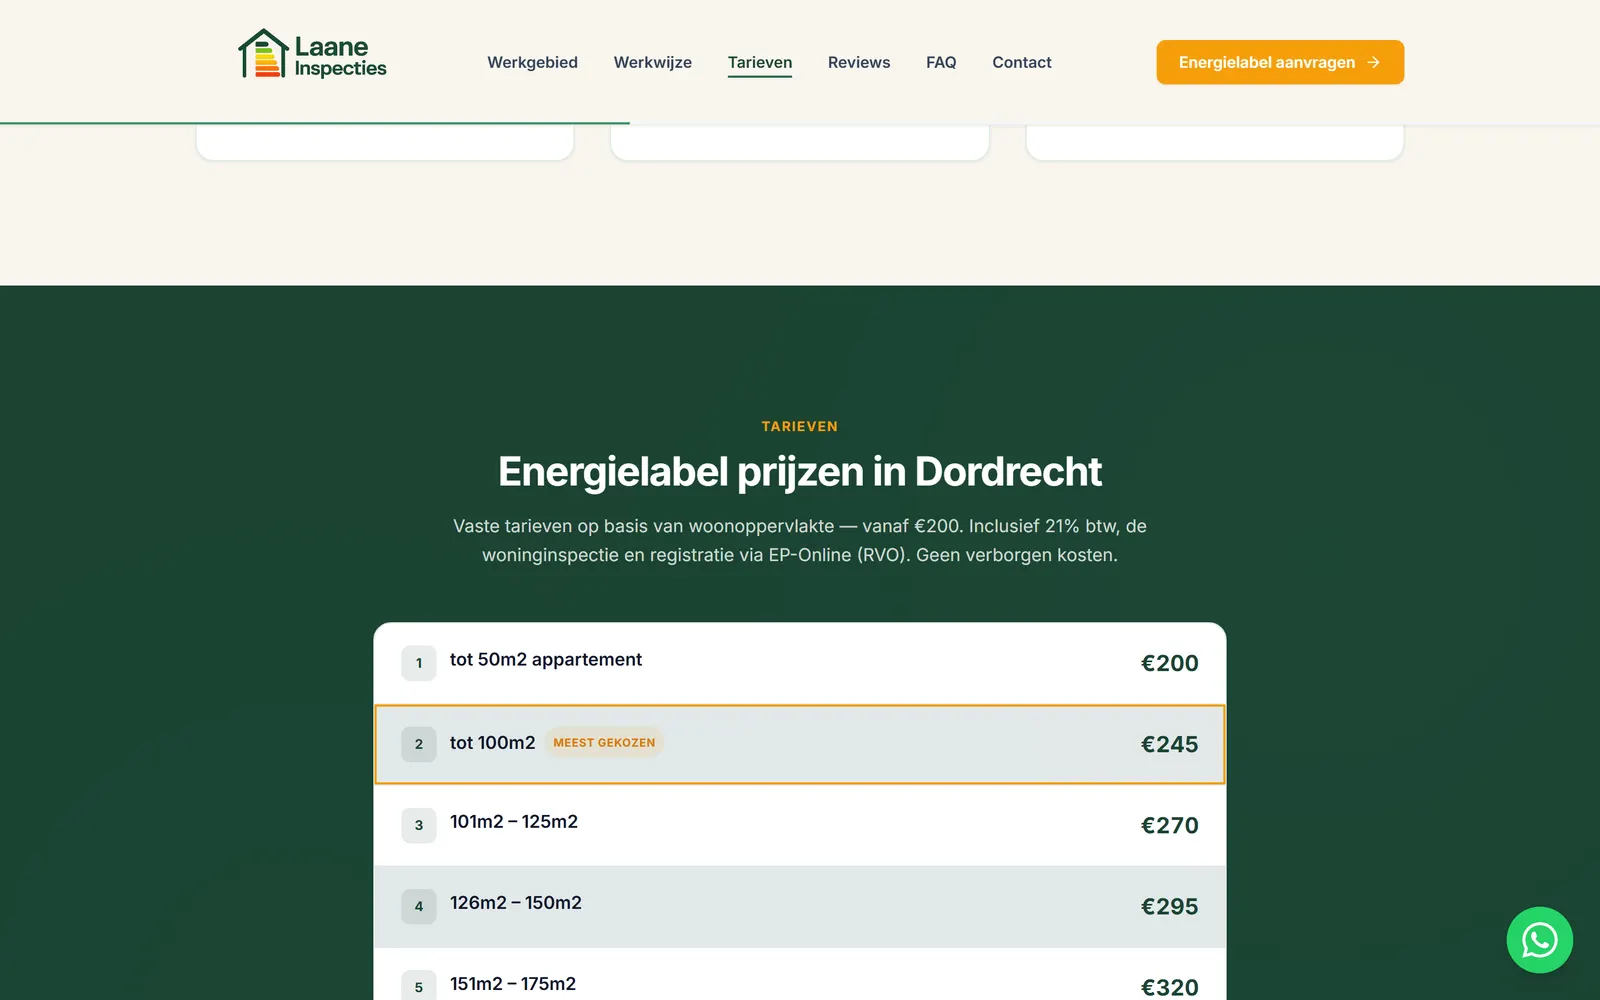Select highlighted tot 100m2 pricing row

coord(800,744)
